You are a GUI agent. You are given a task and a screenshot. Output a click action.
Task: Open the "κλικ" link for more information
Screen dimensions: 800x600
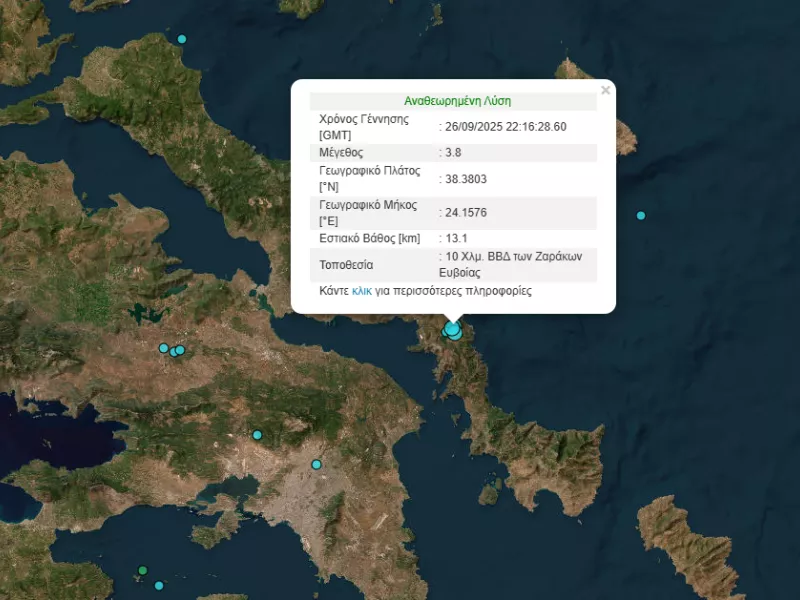(x=361, y=291)
